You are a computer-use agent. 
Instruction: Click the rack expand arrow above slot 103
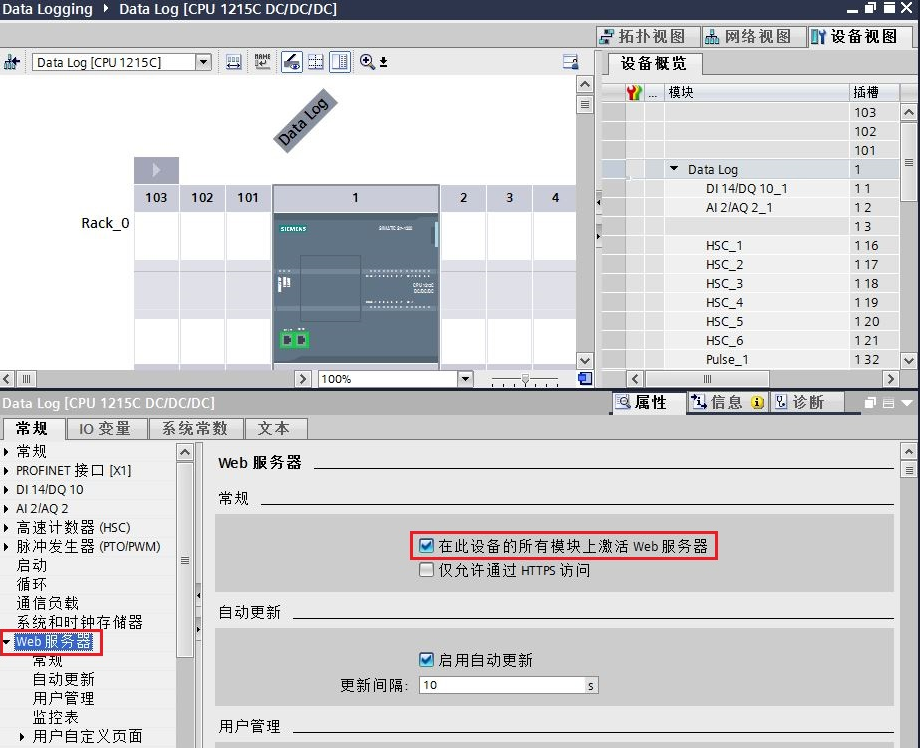point(156,170)
